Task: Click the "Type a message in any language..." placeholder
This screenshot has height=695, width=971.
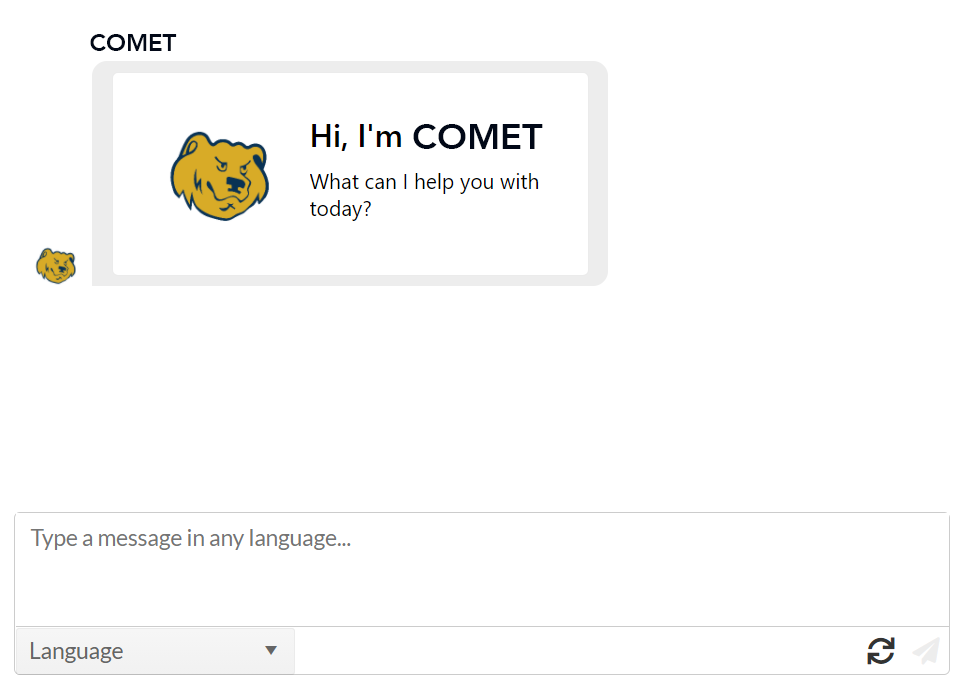Action: point(191,538)
